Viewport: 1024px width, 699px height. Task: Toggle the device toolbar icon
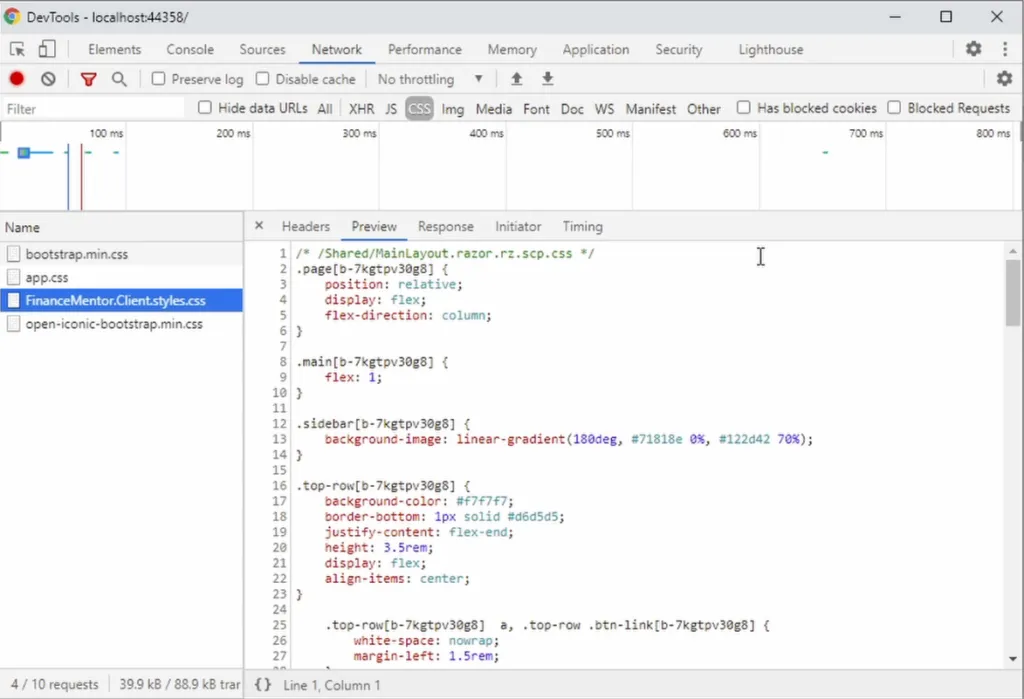(46, 49)
